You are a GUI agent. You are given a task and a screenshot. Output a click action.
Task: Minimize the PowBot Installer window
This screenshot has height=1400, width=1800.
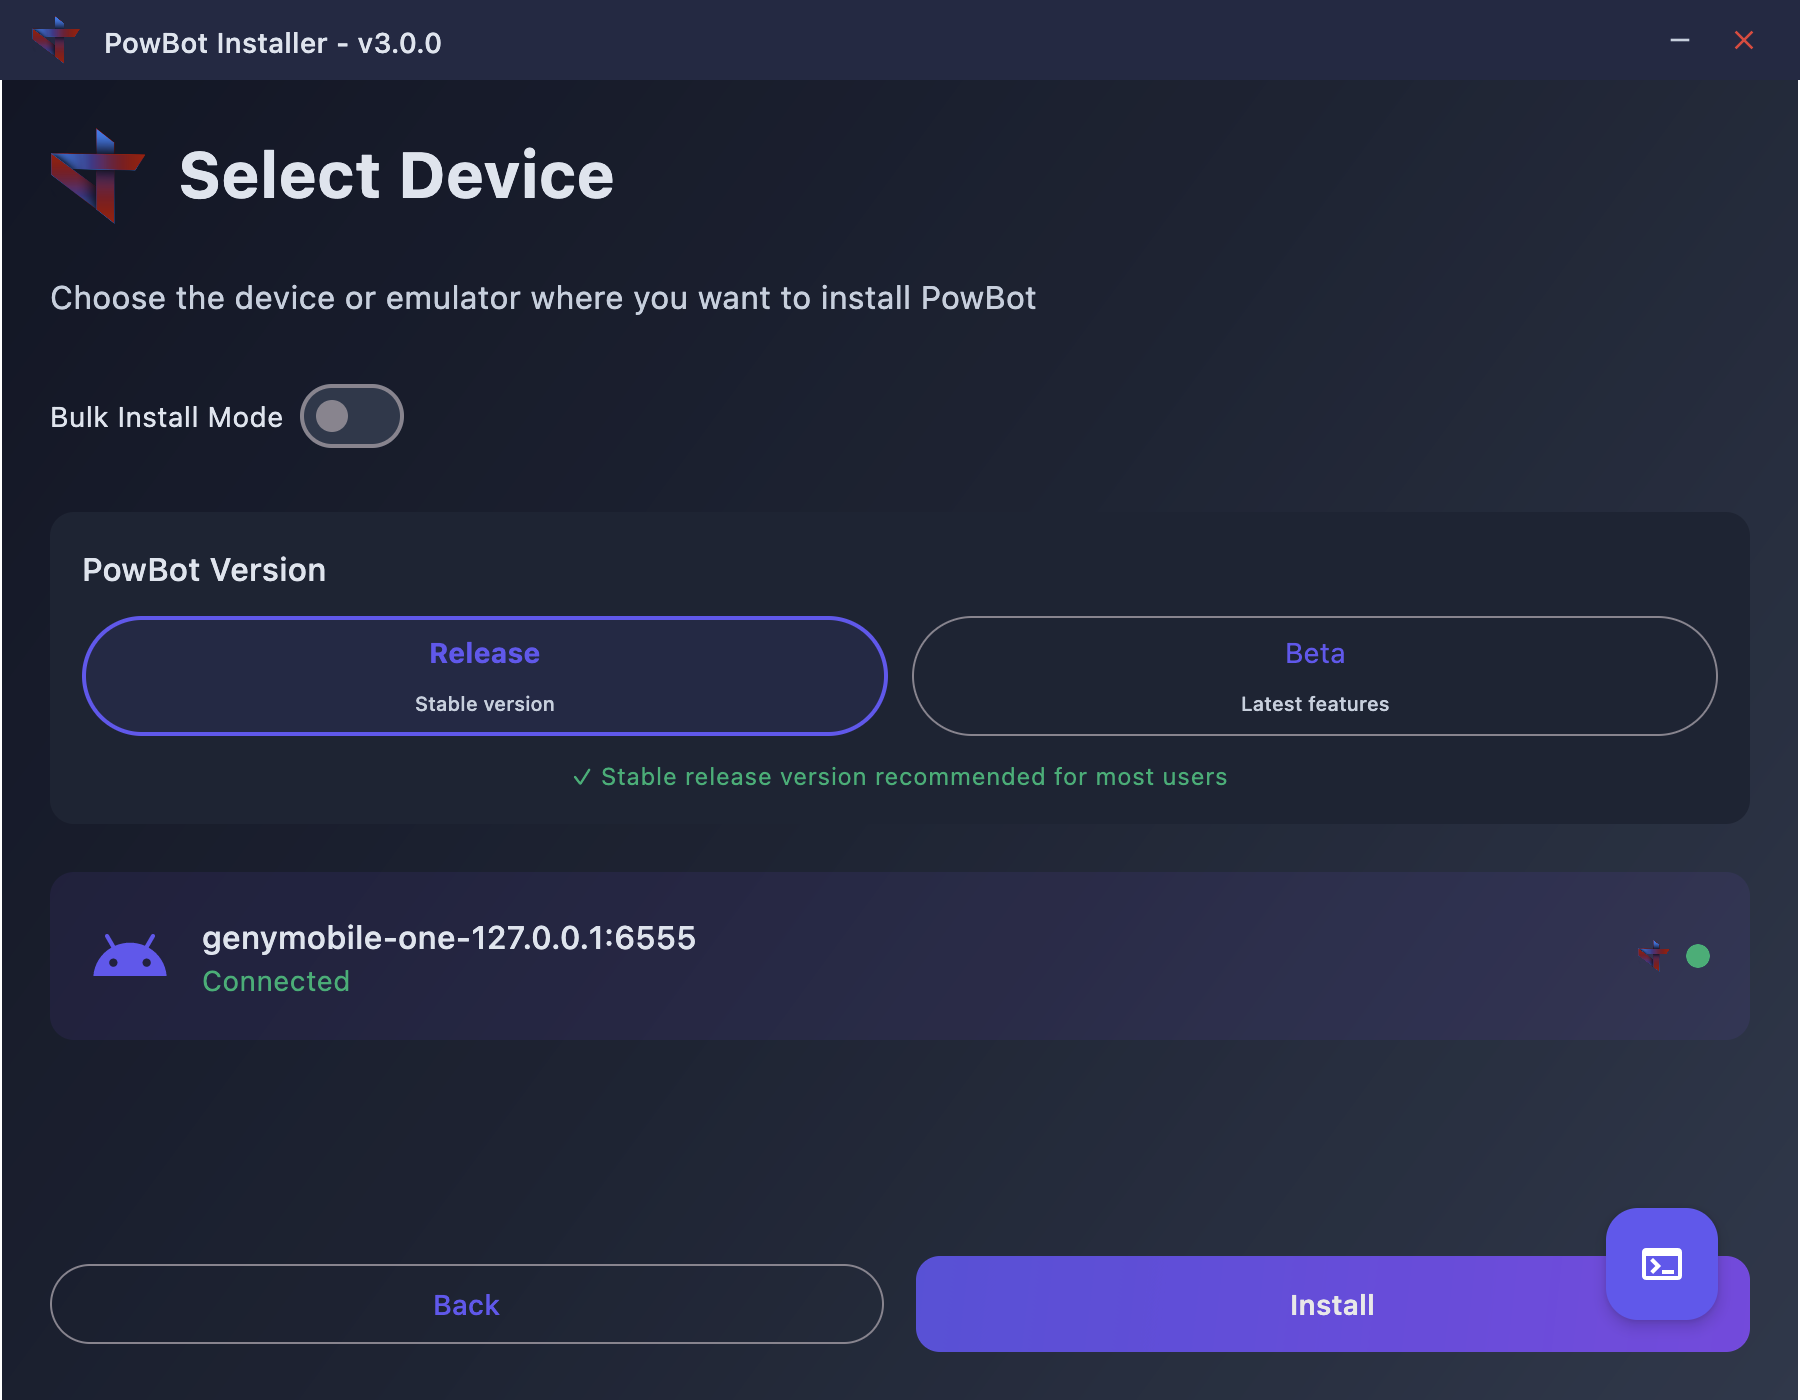pos(1680,40)
